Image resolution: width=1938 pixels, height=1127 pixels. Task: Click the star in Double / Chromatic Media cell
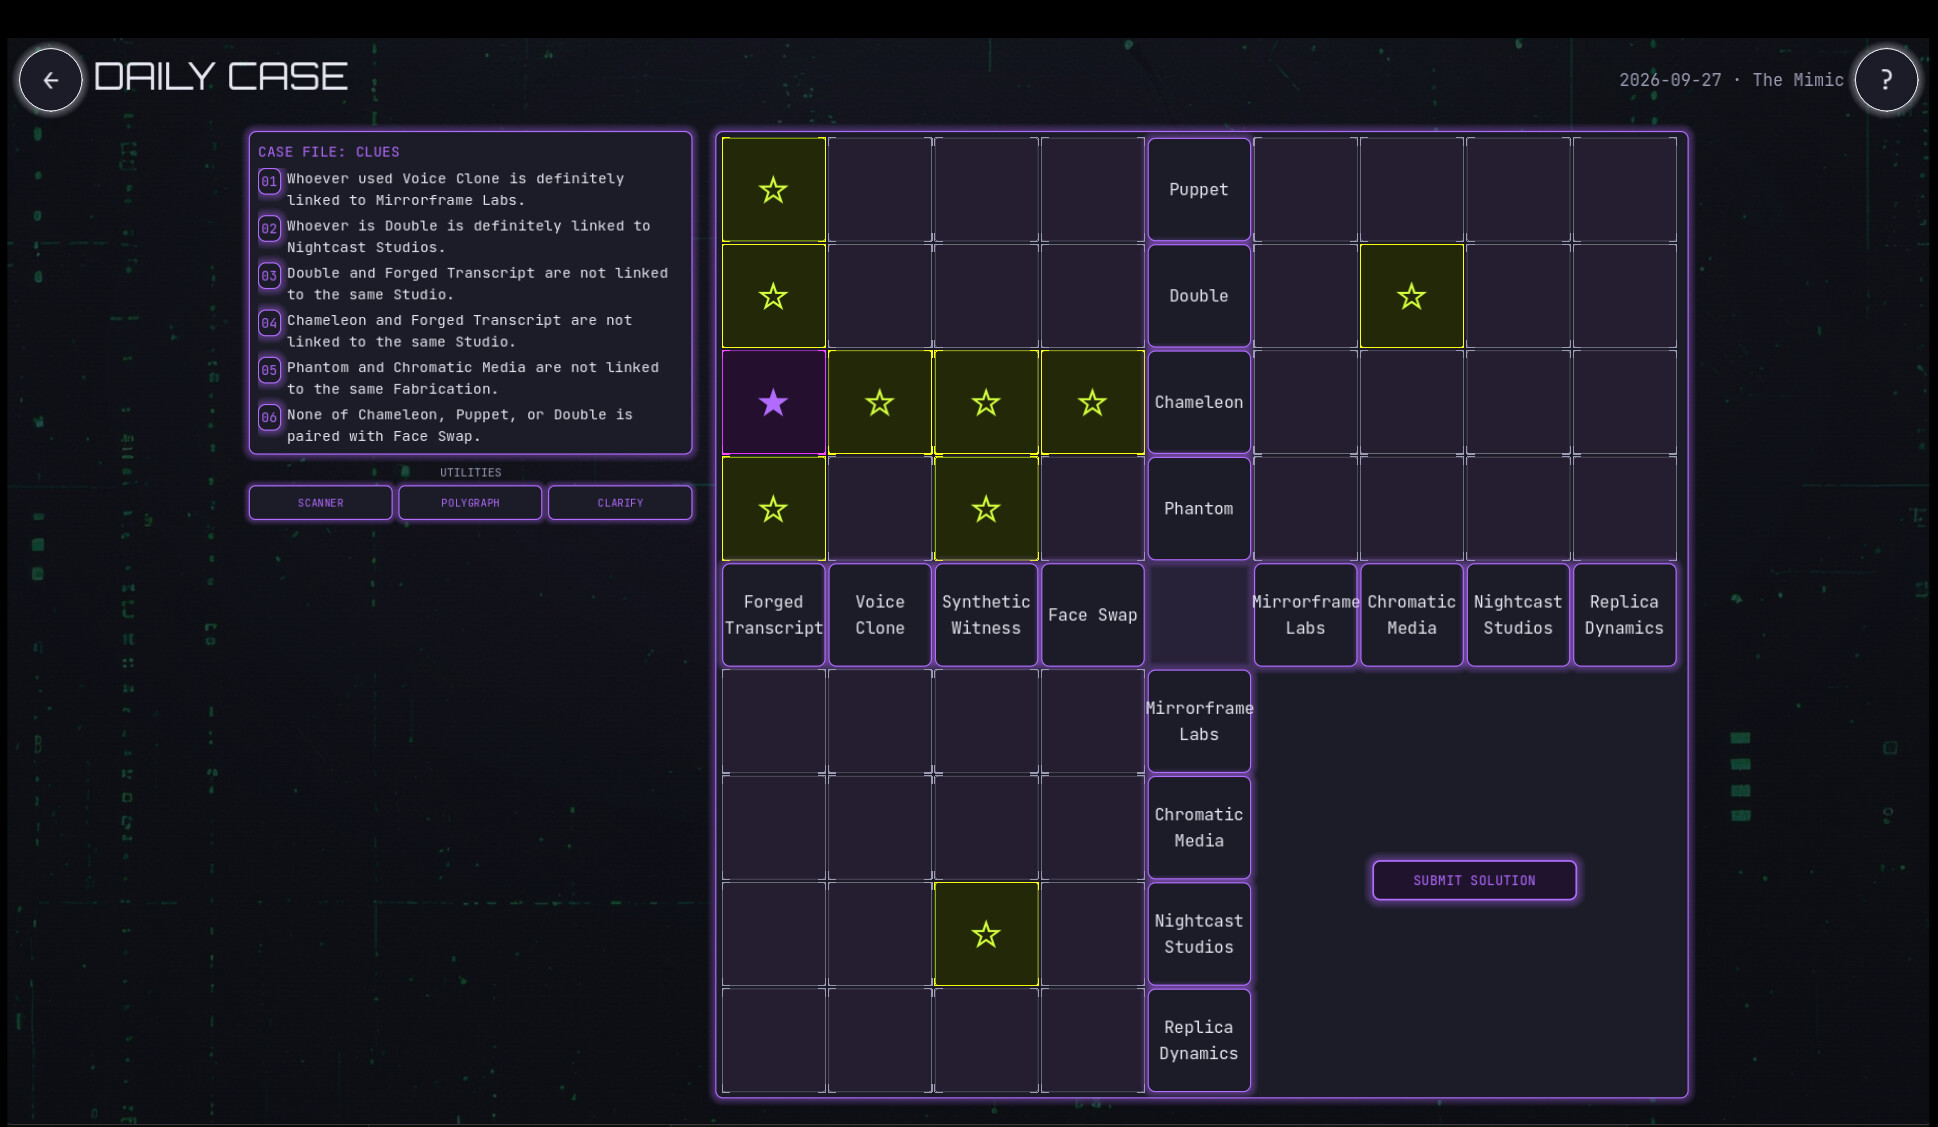click(x=1411, y=296)
